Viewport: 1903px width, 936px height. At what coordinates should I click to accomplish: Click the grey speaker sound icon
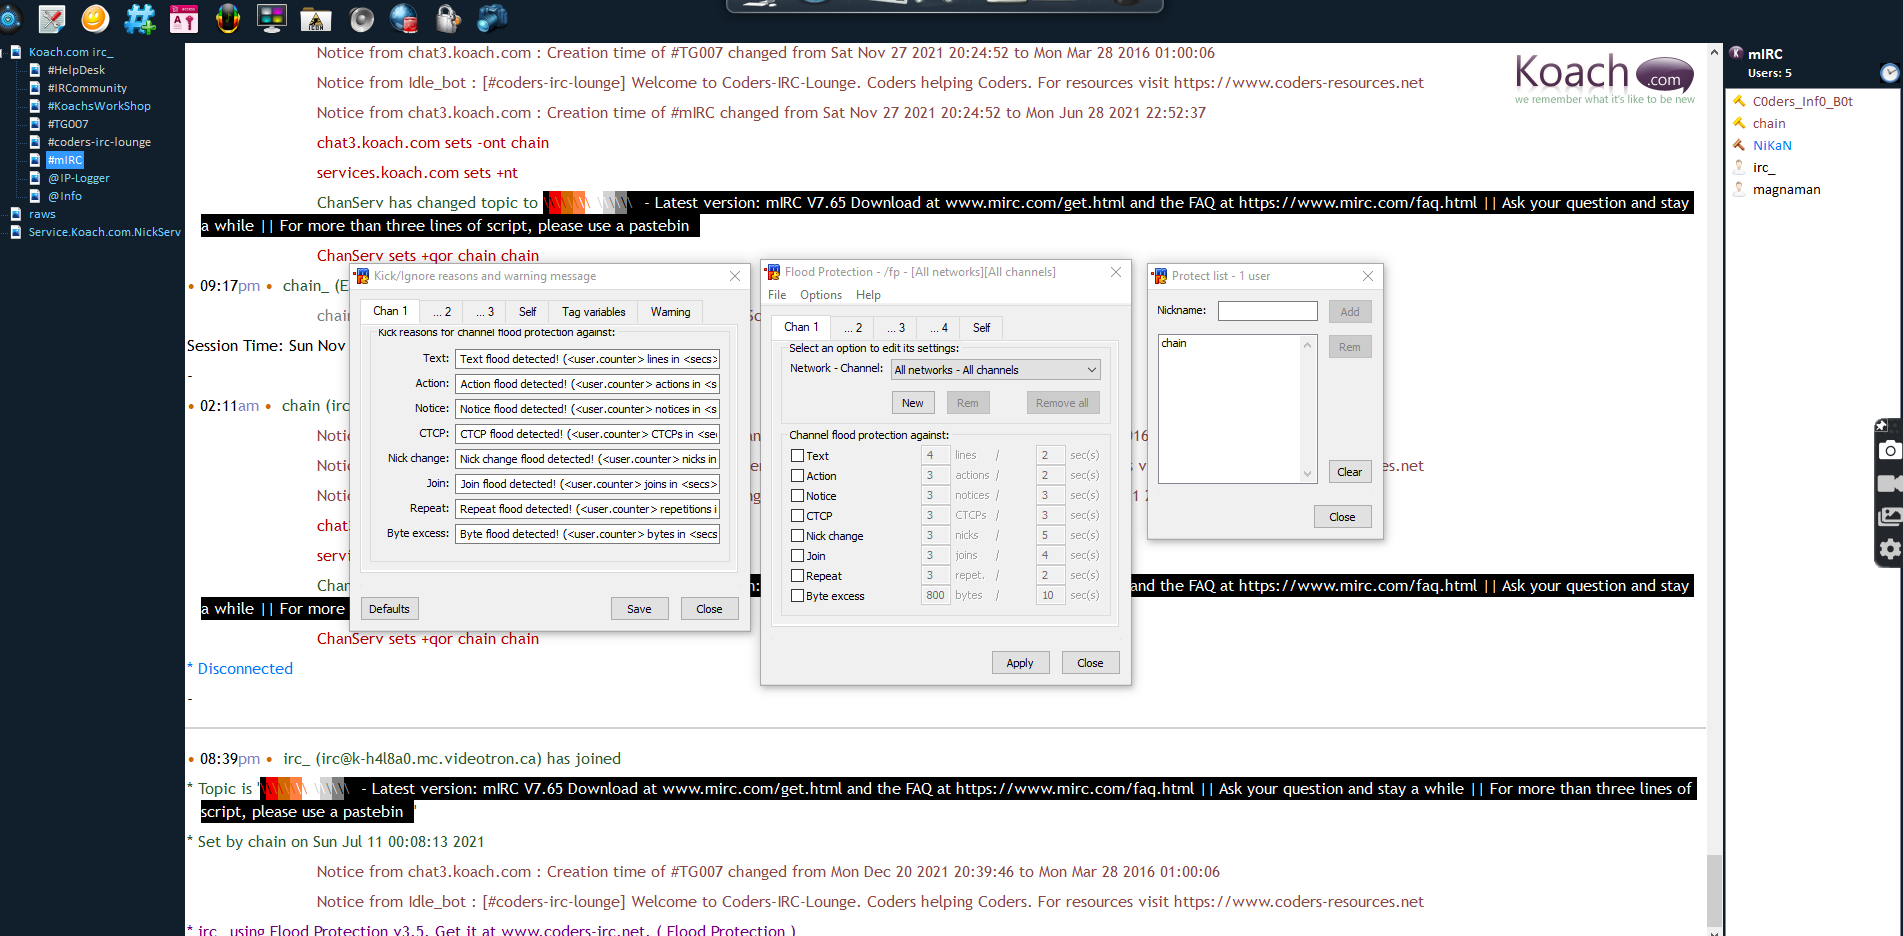pos(361,18)
